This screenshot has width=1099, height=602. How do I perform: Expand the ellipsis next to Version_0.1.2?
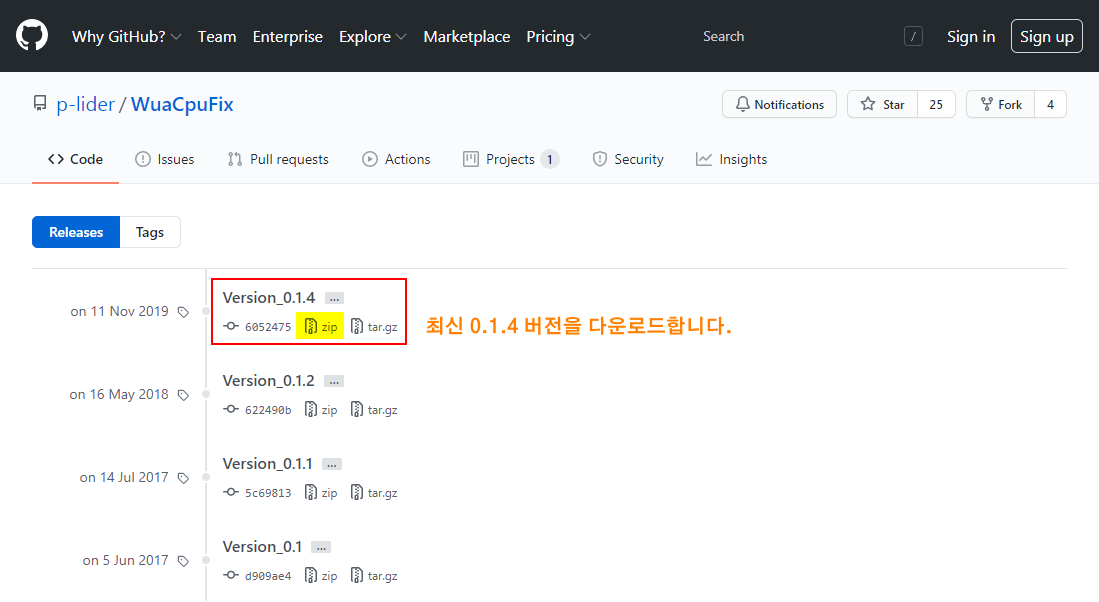coord(334,381)
